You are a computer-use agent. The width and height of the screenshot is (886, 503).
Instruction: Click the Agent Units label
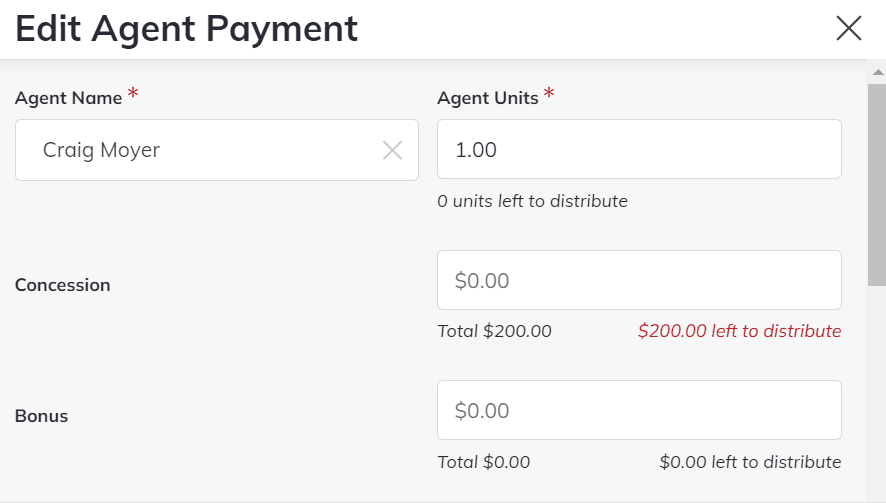click(x=488, y=98)
